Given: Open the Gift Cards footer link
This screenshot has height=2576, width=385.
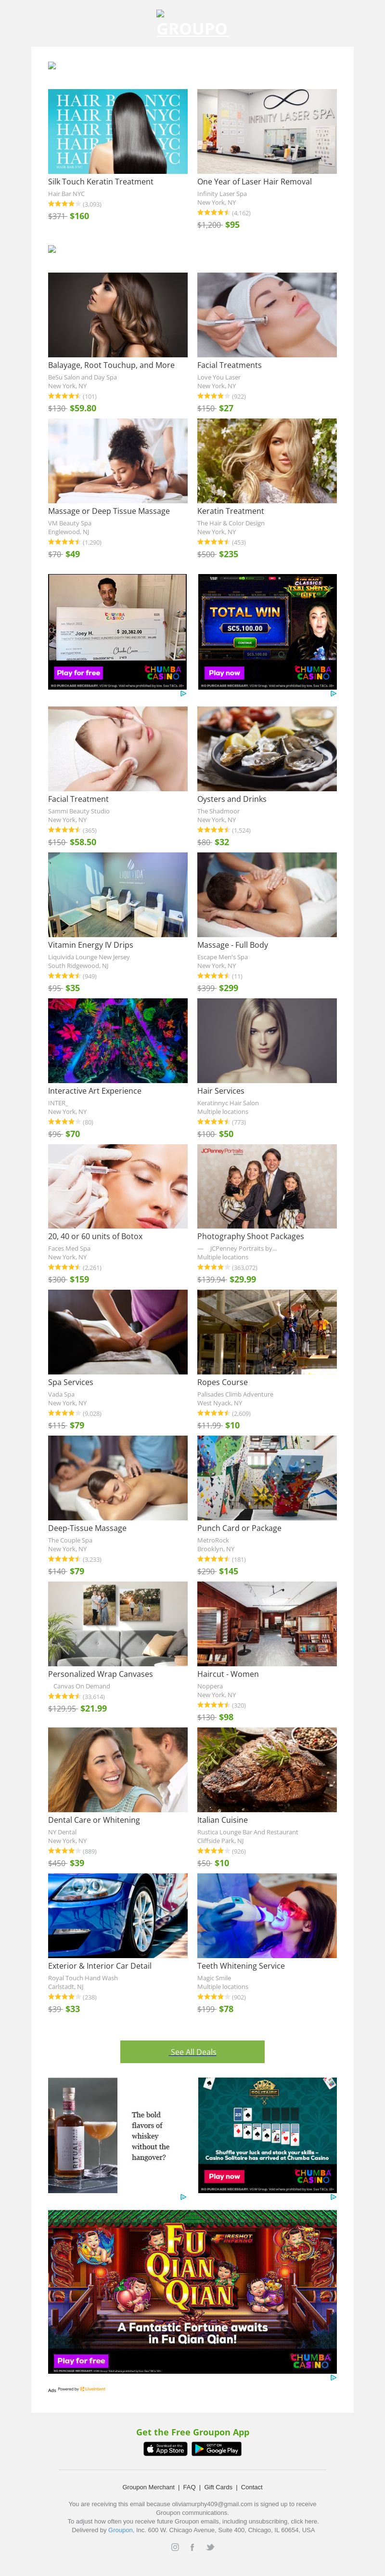Looking at the screenshot, I should pyautogui.click(x=218, y=2486).
